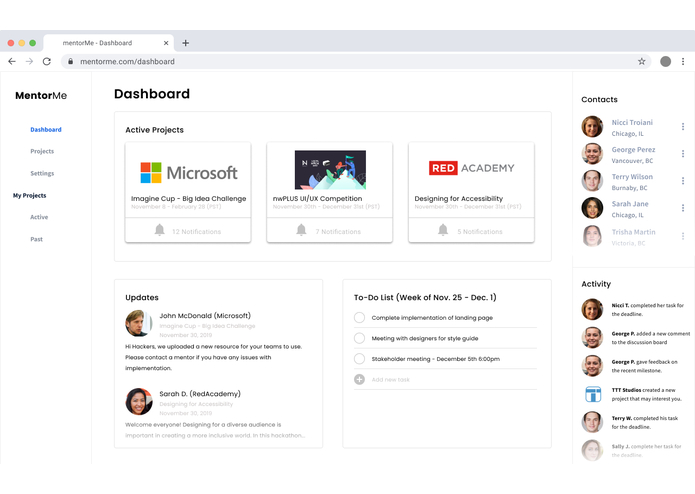Click bell icon beside 5 Notifications
This screenshot has width=695, height=494.
coord(443,230)
